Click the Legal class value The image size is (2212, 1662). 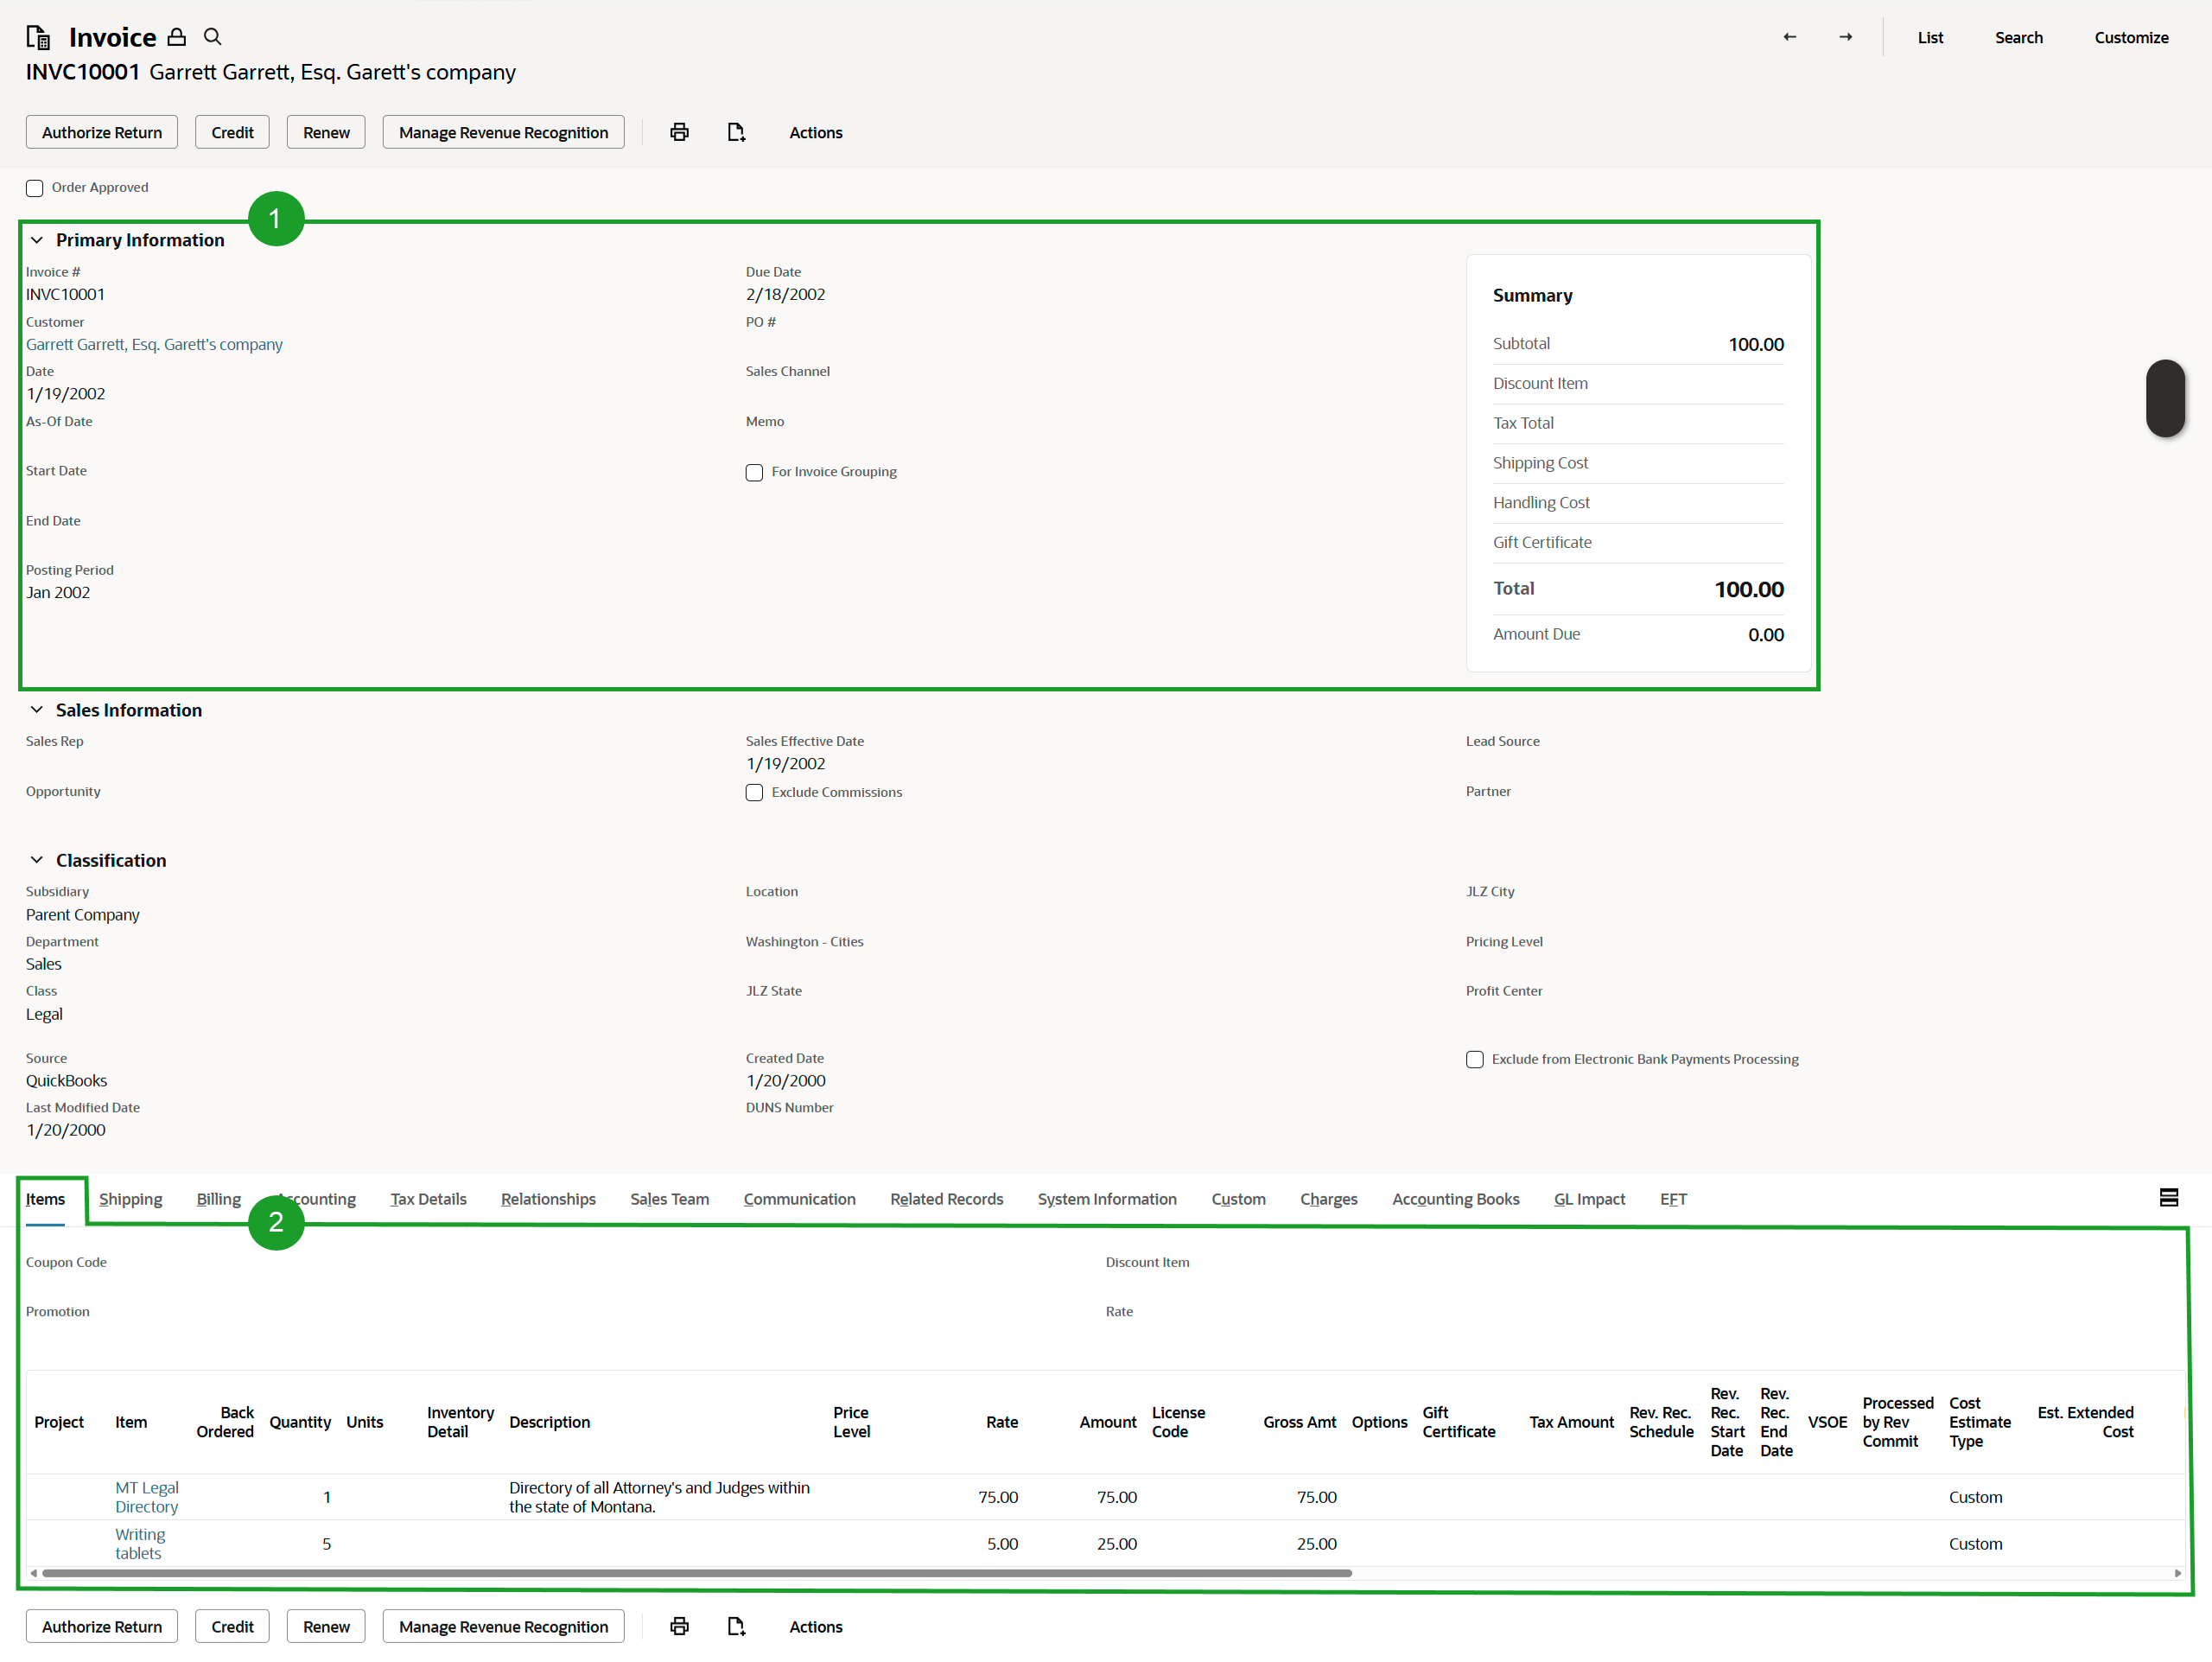point(44,1013)
